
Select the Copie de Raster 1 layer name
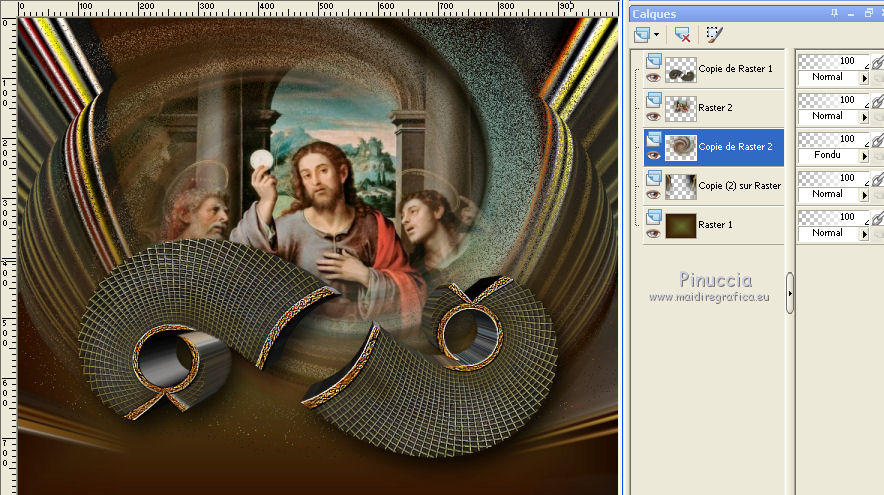click(x=735, y=69)
